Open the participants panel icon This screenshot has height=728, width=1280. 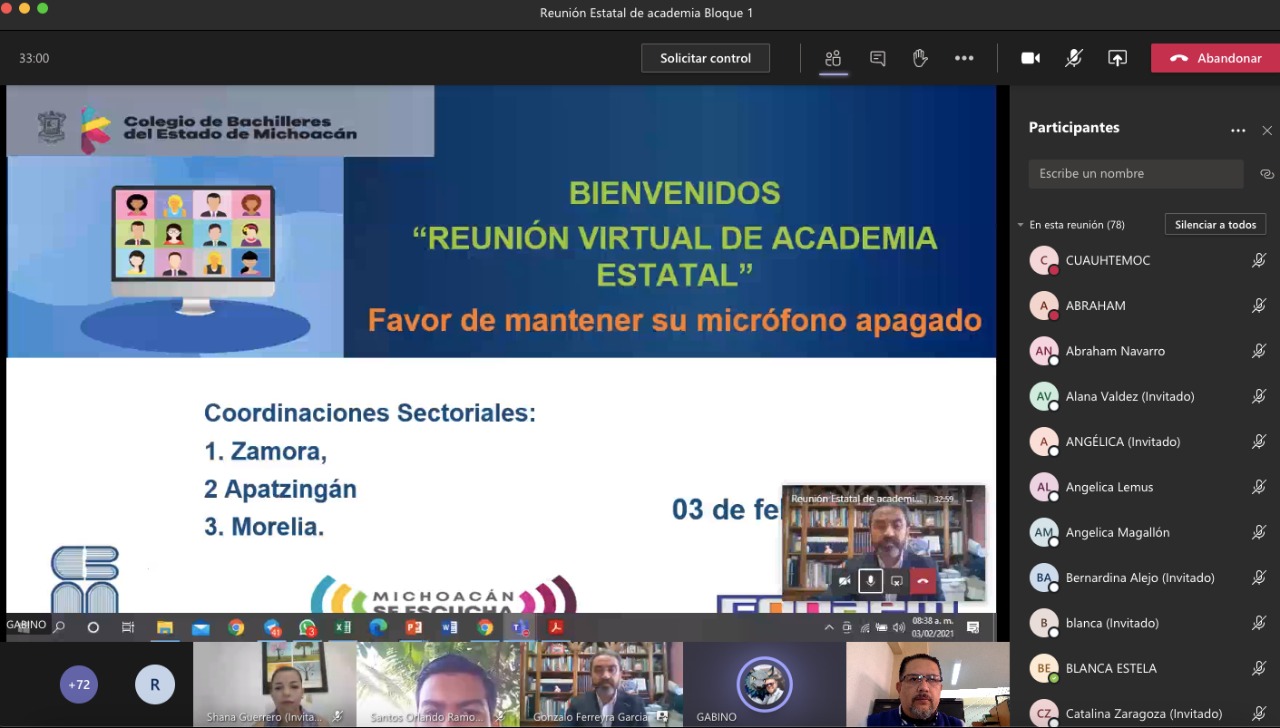pyautogui.click(x=832, y=58)
